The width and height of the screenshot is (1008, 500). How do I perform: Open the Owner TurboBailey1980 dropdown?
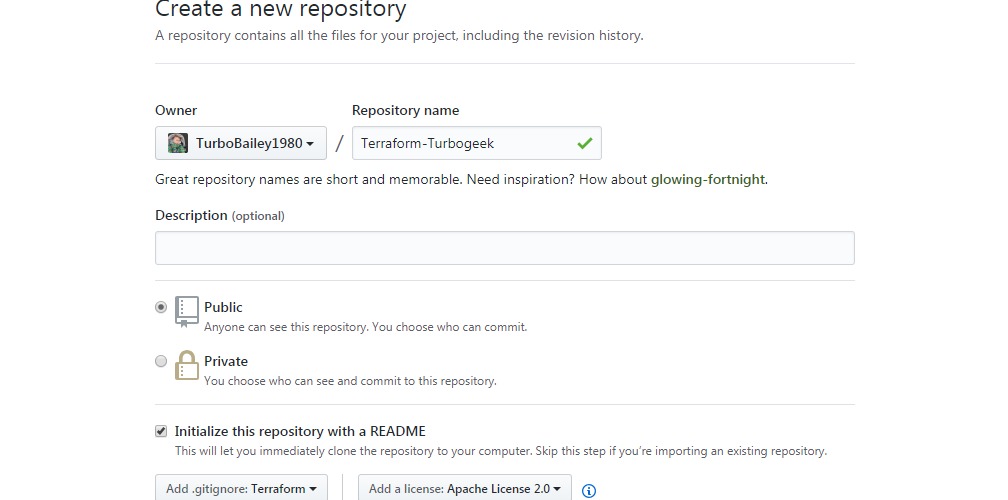(241, 143)
